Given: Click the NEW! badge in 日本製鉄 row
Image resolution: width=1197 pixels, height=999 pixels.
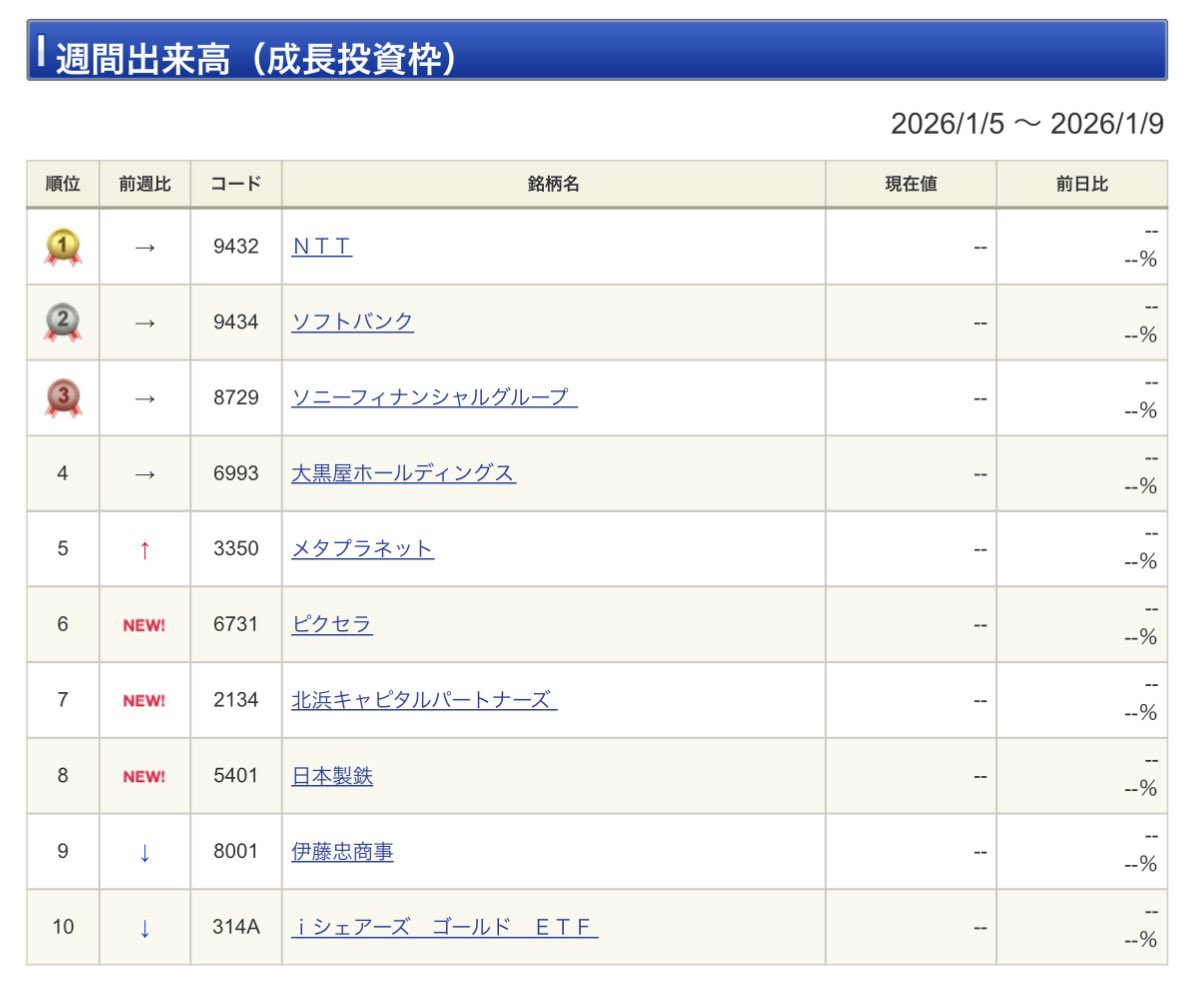Looking at the screenshot, I should point(144,776).
